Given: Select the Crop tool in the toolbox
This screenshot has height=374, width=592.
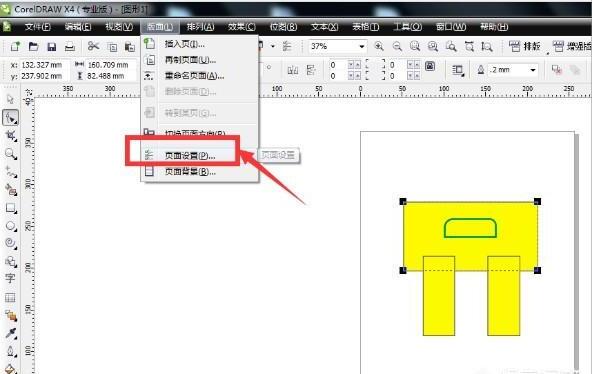Looking at the screenshot, I should (11, 136).
